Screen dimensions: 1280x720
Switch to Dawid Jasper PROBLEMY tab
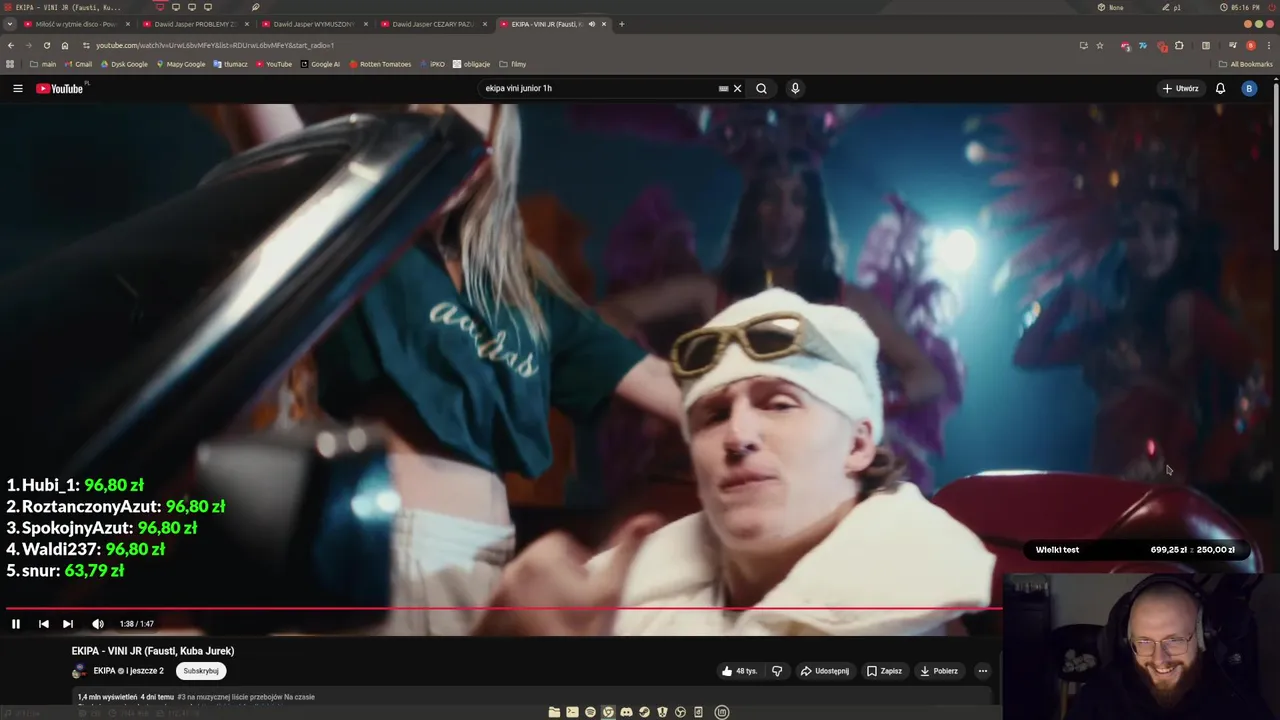(x=195, y=24)
